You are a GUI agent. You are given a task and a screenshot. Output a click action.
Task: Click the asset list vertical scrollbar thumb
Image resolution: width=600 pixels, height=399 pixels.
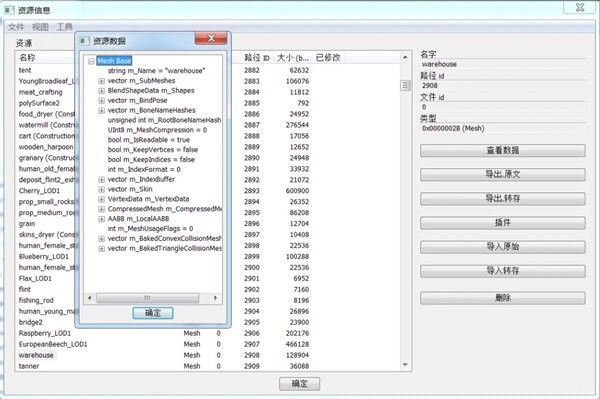pos(405,85)
